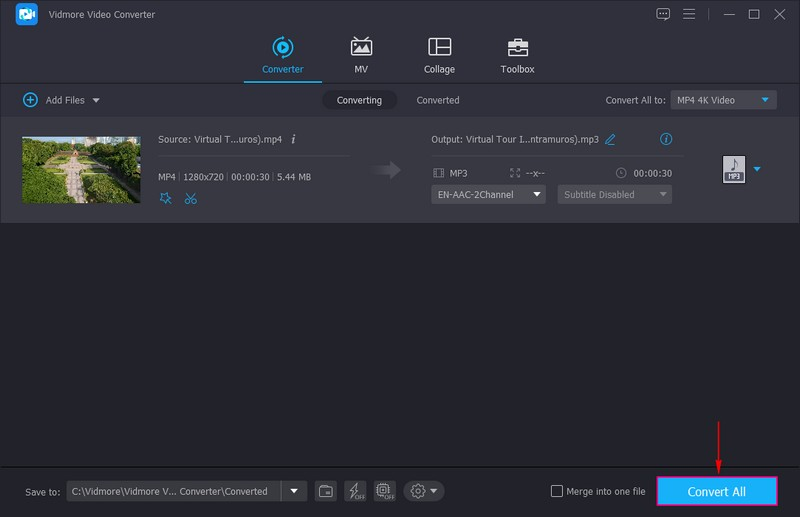Click the source file info icon
800x517 pixels.
[x=293, y=139]
